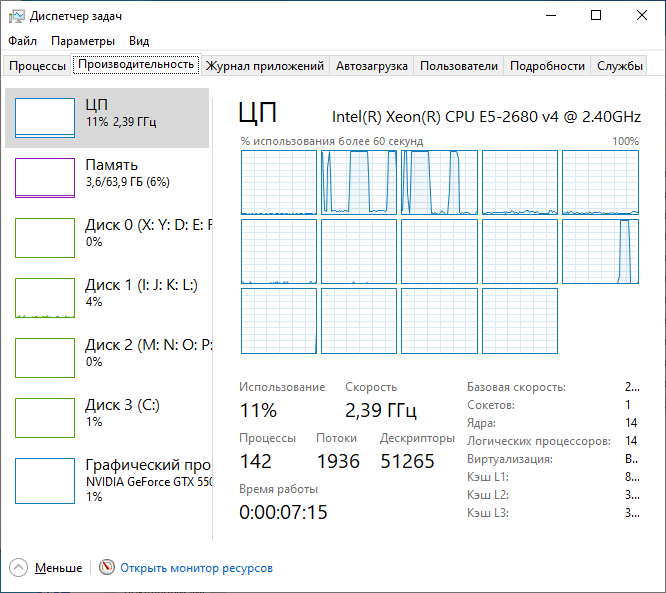This screenshot has height=593, width=666.
Task: Select the ЦП mini graph thumbnail
Action: tap(44, 118)
